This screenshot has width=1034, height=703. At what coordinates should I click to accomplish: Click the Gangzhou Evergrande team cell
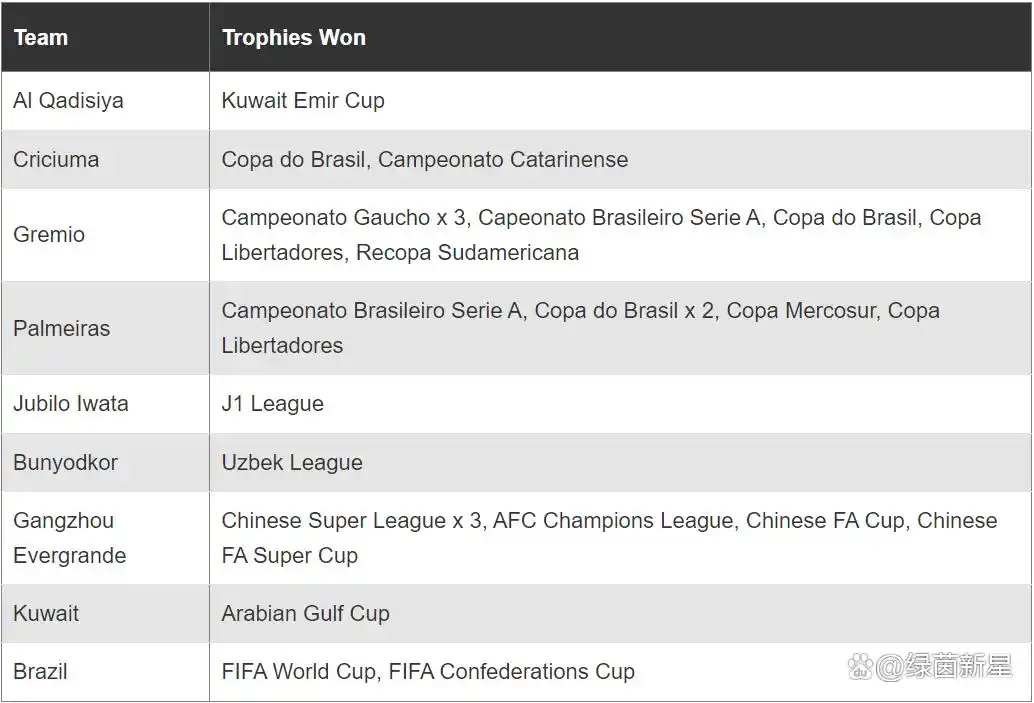click(x=106, y=538)
